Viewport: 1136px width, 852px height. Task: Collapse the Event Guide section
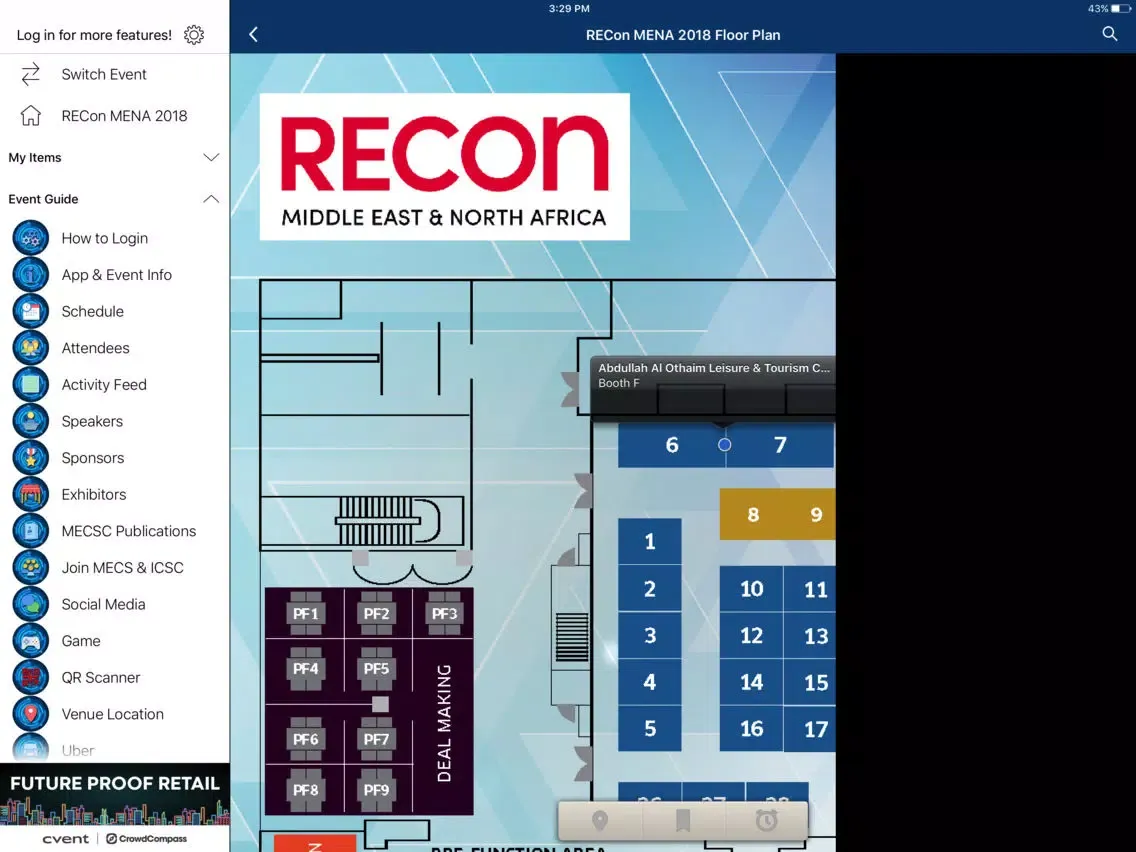(x=114, y=199)
